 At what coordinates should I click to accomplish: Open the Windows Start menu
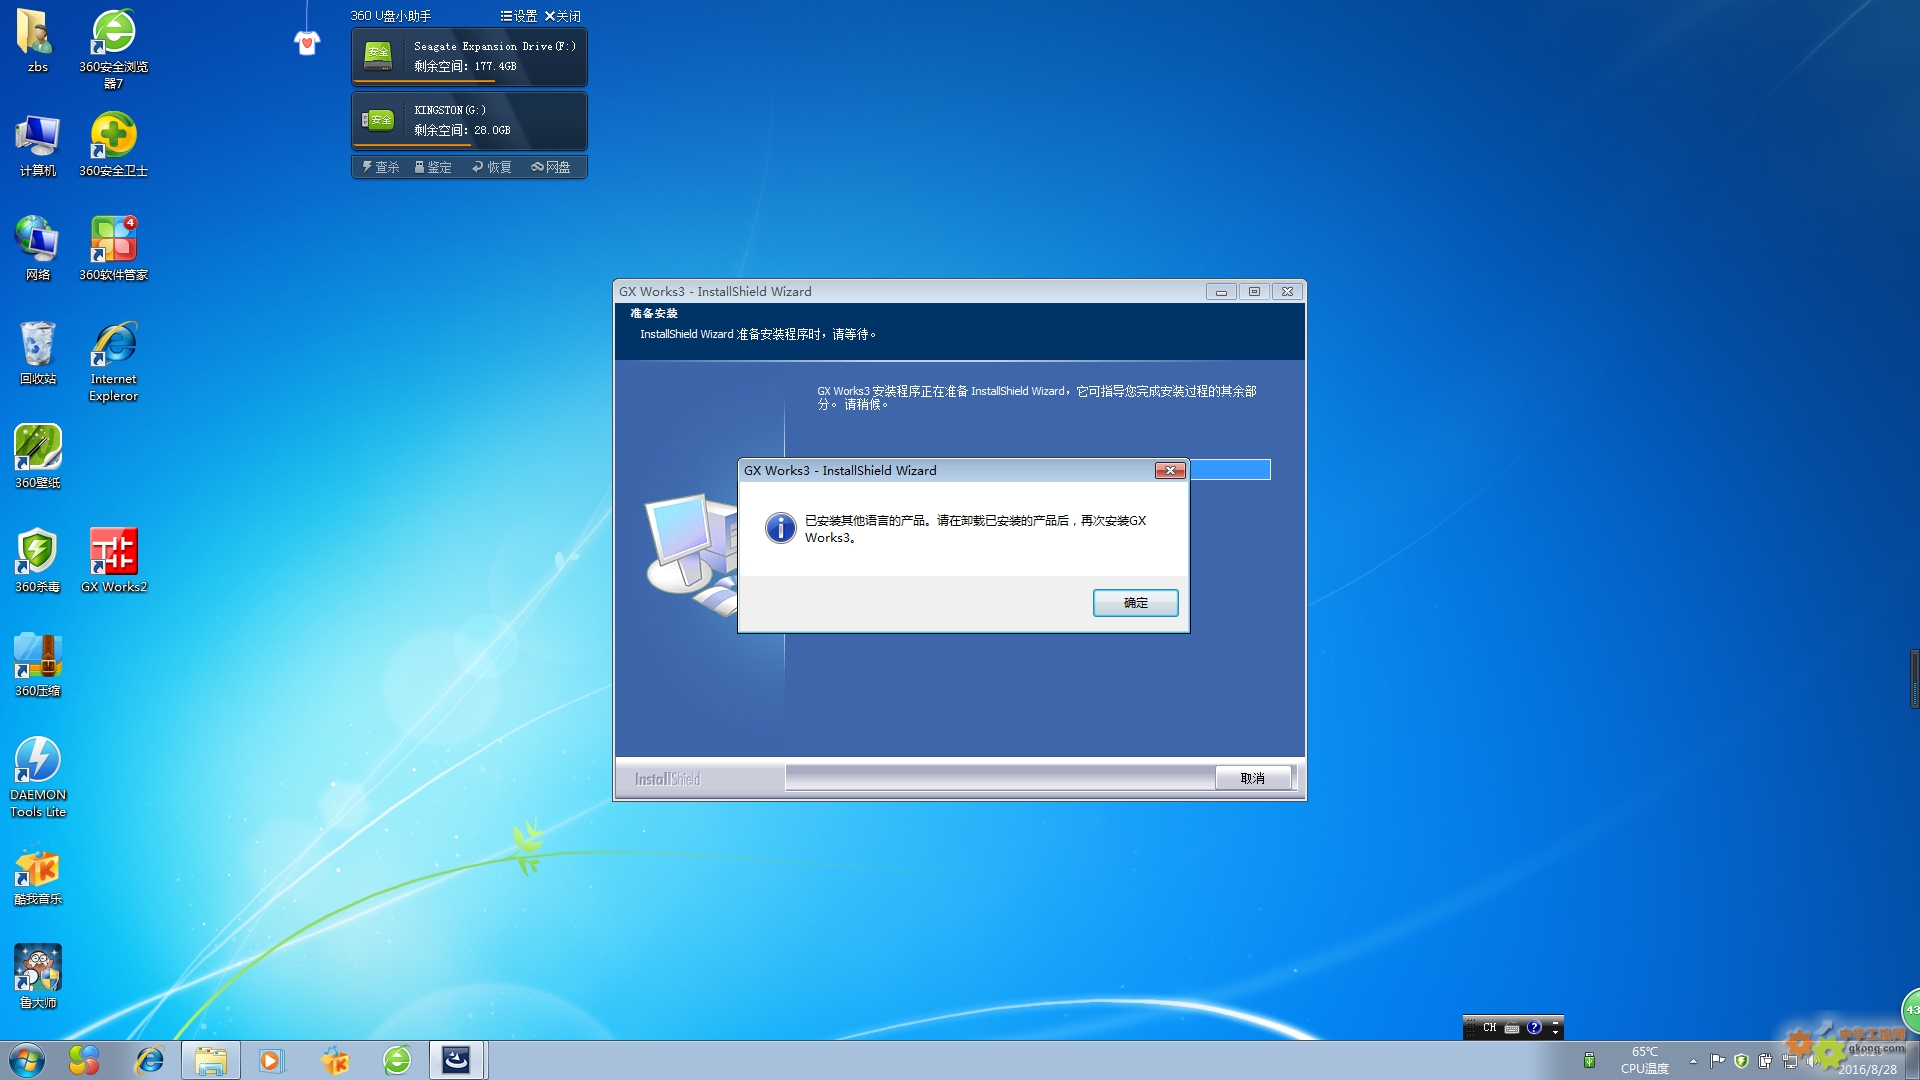(27, 1060)
